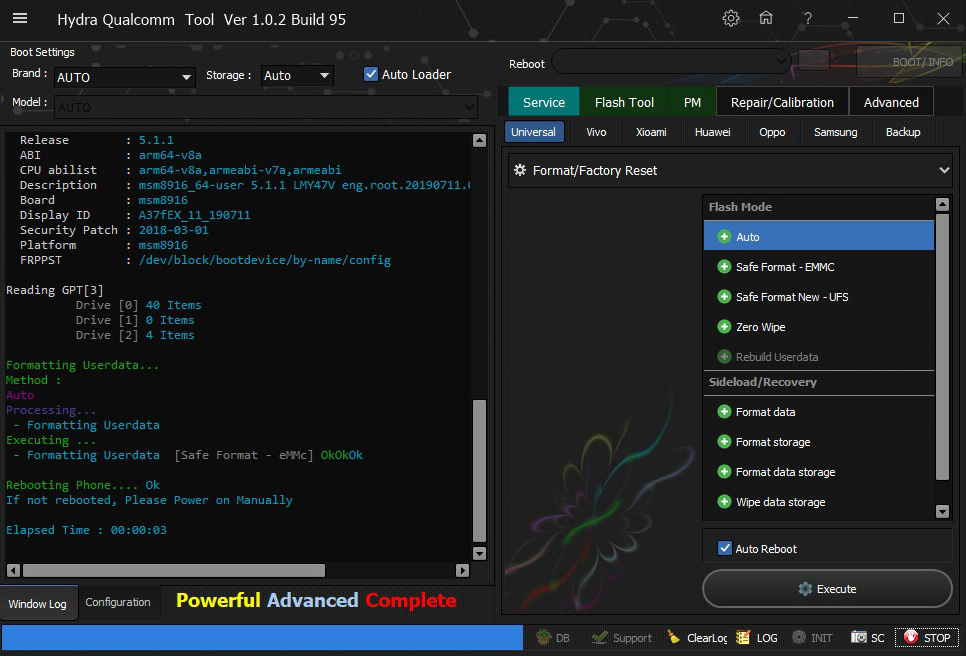
Task: Click the small button beside Reboot dropdown
Action: point(813,60)
